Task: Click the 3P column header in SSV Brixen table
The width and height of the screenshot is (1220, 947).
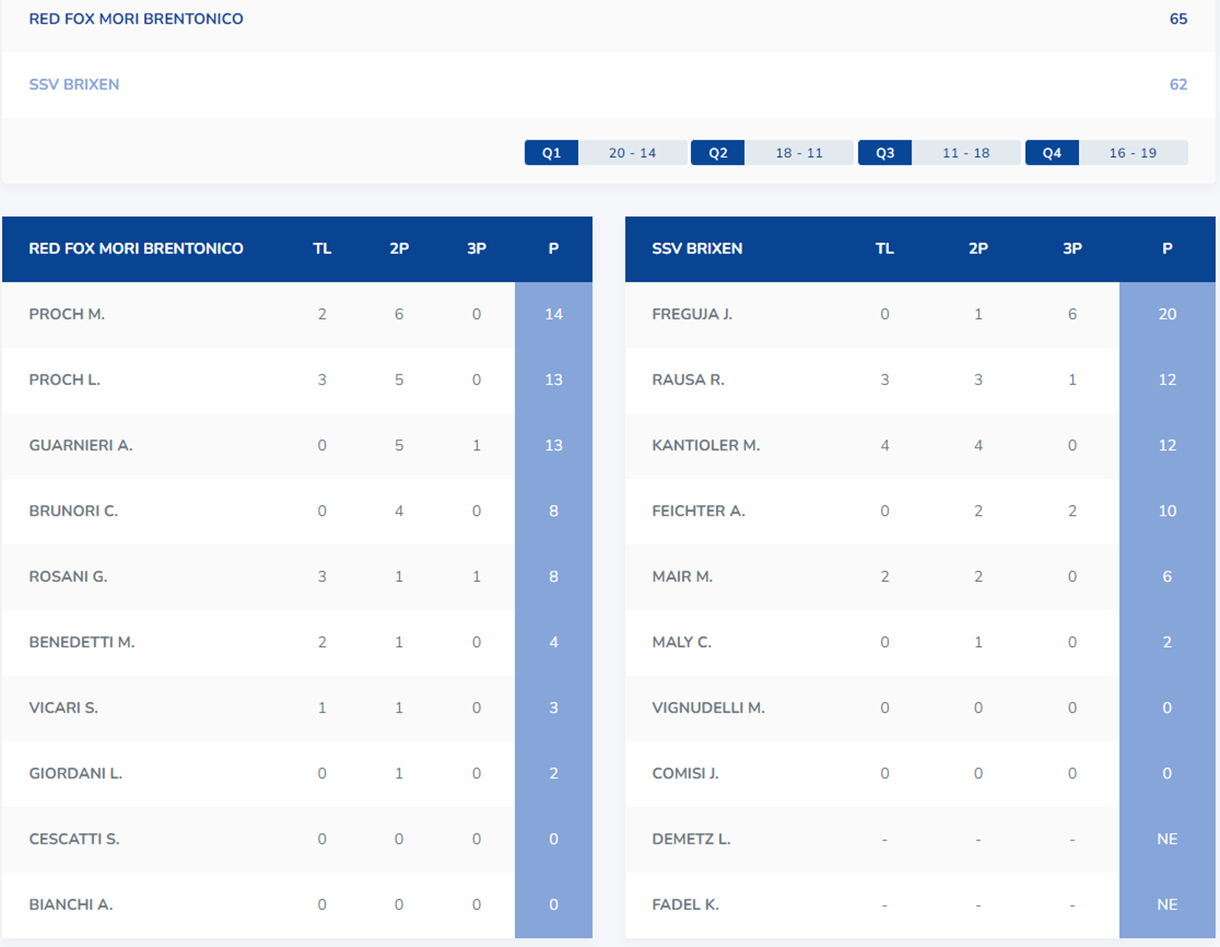Action: click(1072, 249)
